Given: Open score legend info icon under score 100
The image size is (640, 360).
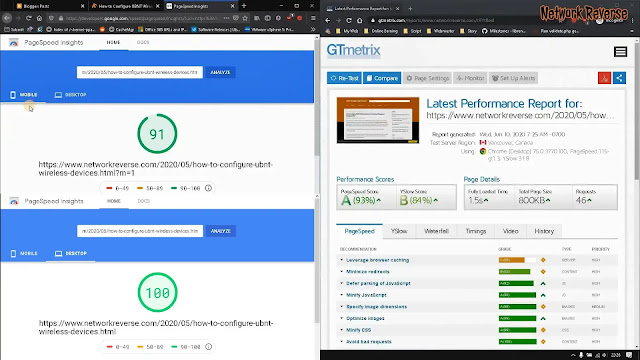Looking at the screenshot, I should [209, 347].
